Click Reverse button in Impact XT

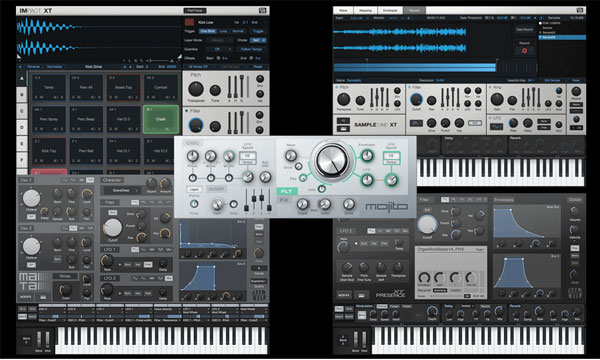[33, 67]
